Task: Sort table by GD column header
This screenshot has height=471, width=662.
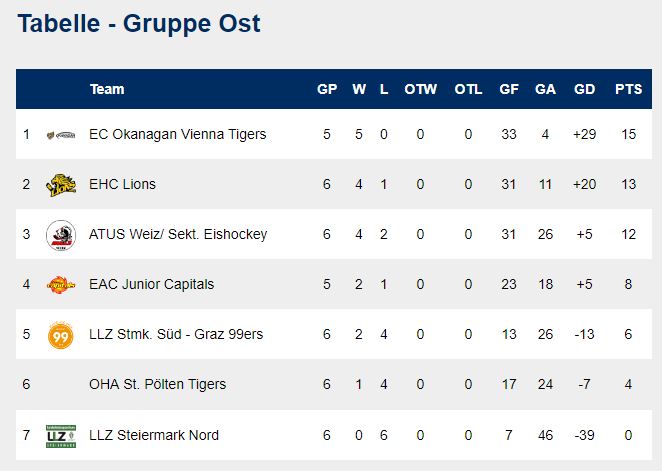Action: pyautogui.click(x=584, y=89)
